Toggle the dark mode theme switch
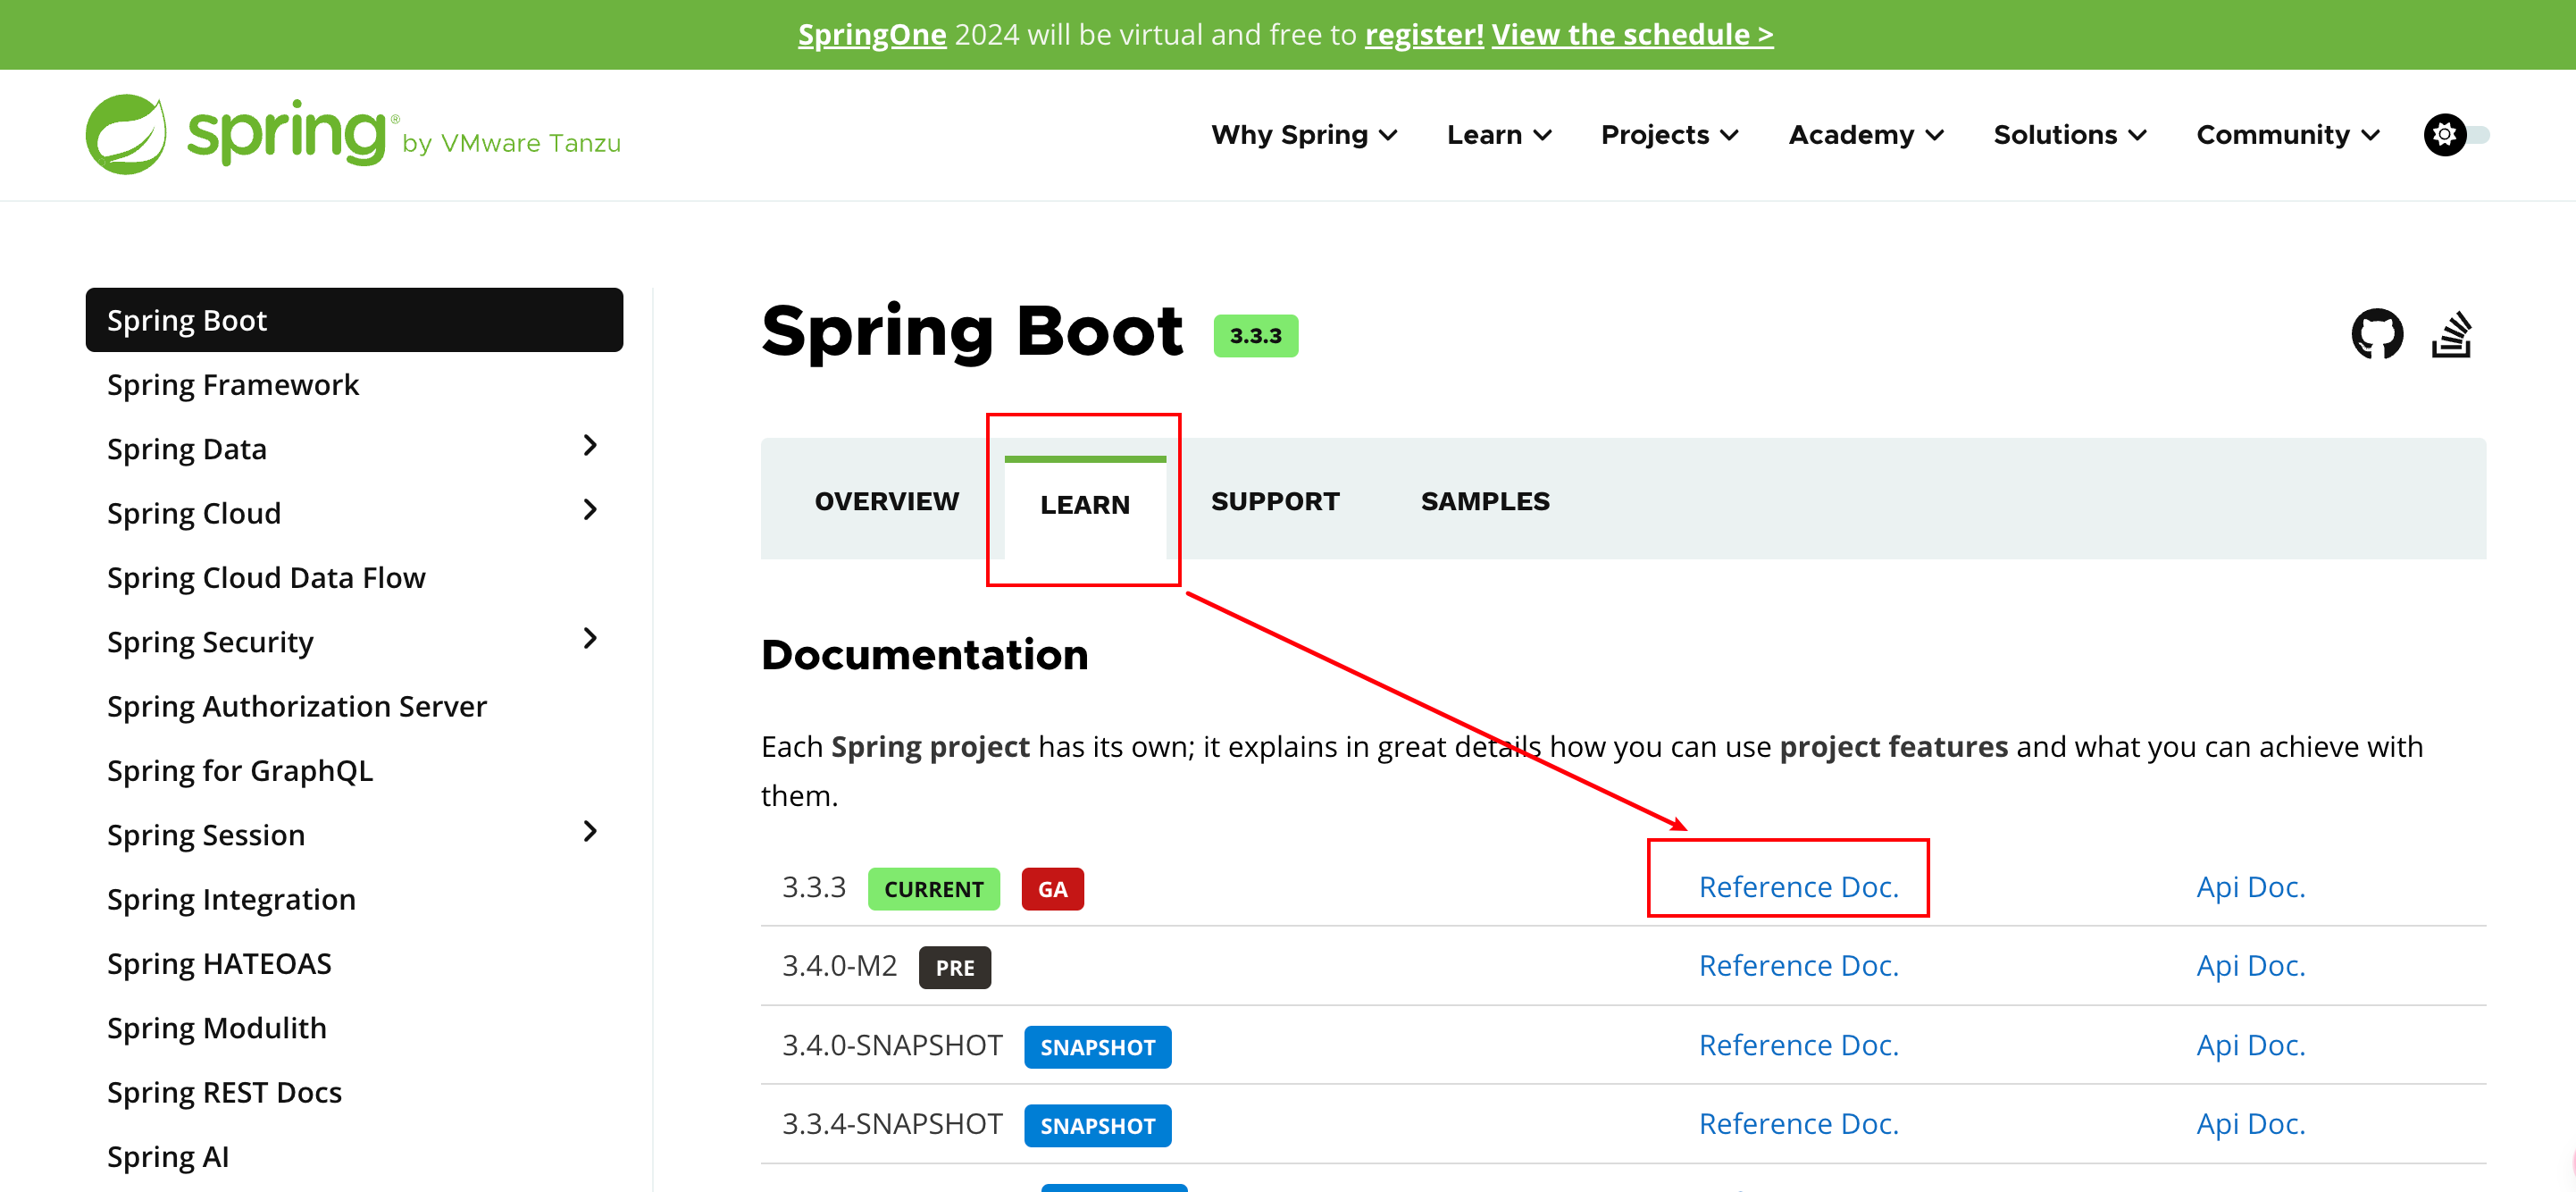2576x1192 pixels. [2457, 134]
